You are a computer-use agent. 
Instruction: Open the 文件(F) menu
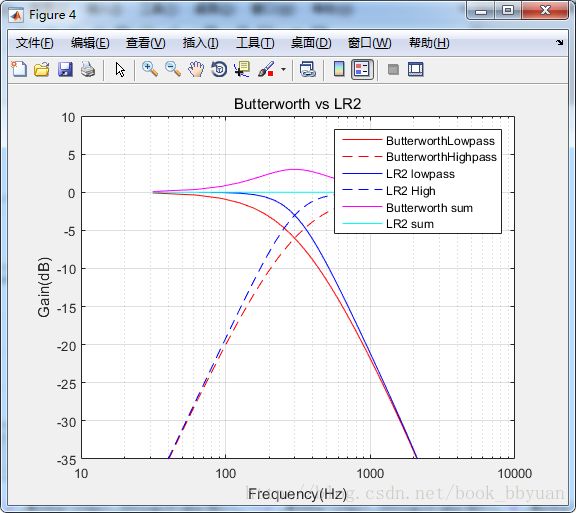tap(35, 43)
